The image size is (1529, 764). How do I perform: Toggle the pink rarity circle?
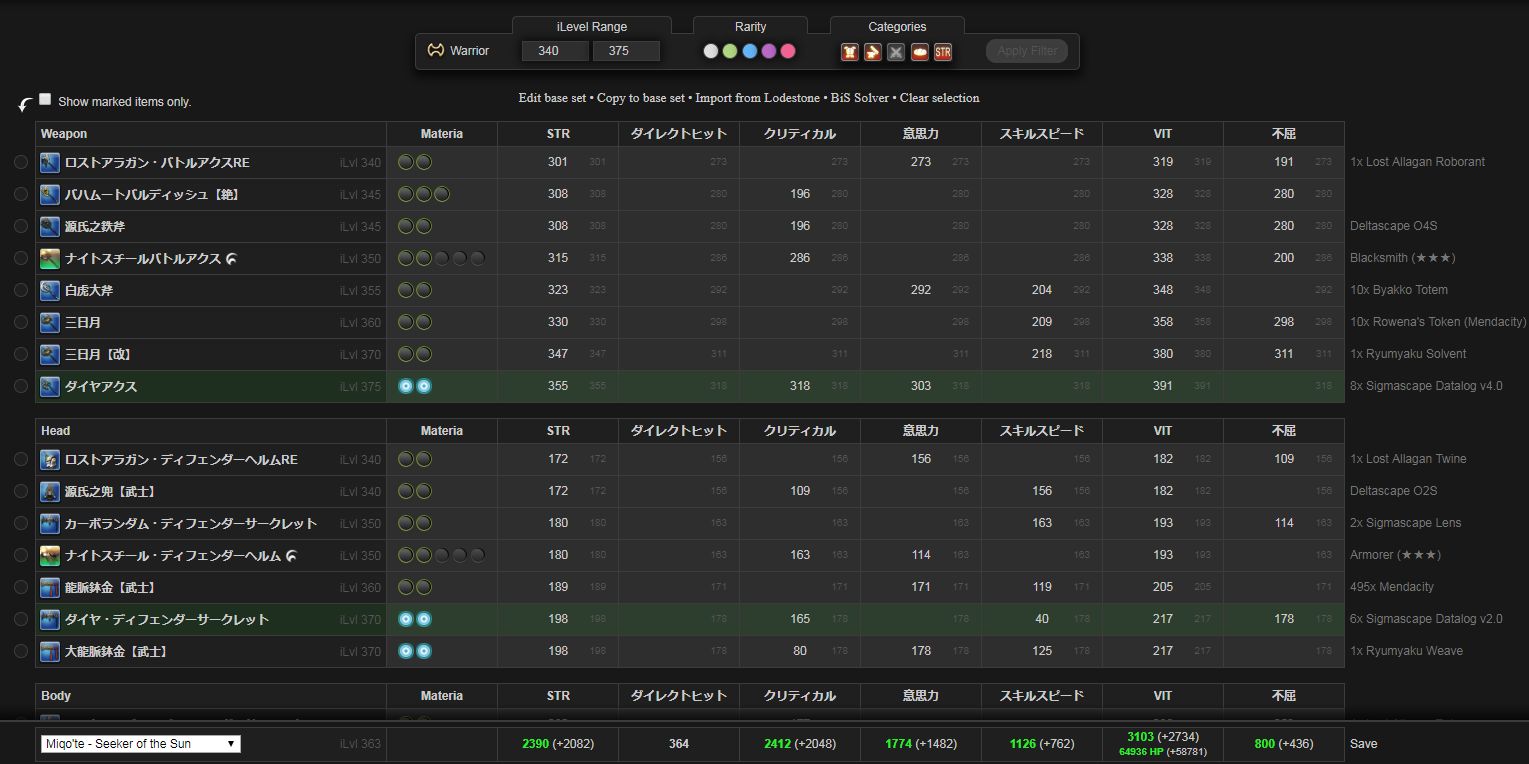788,51
